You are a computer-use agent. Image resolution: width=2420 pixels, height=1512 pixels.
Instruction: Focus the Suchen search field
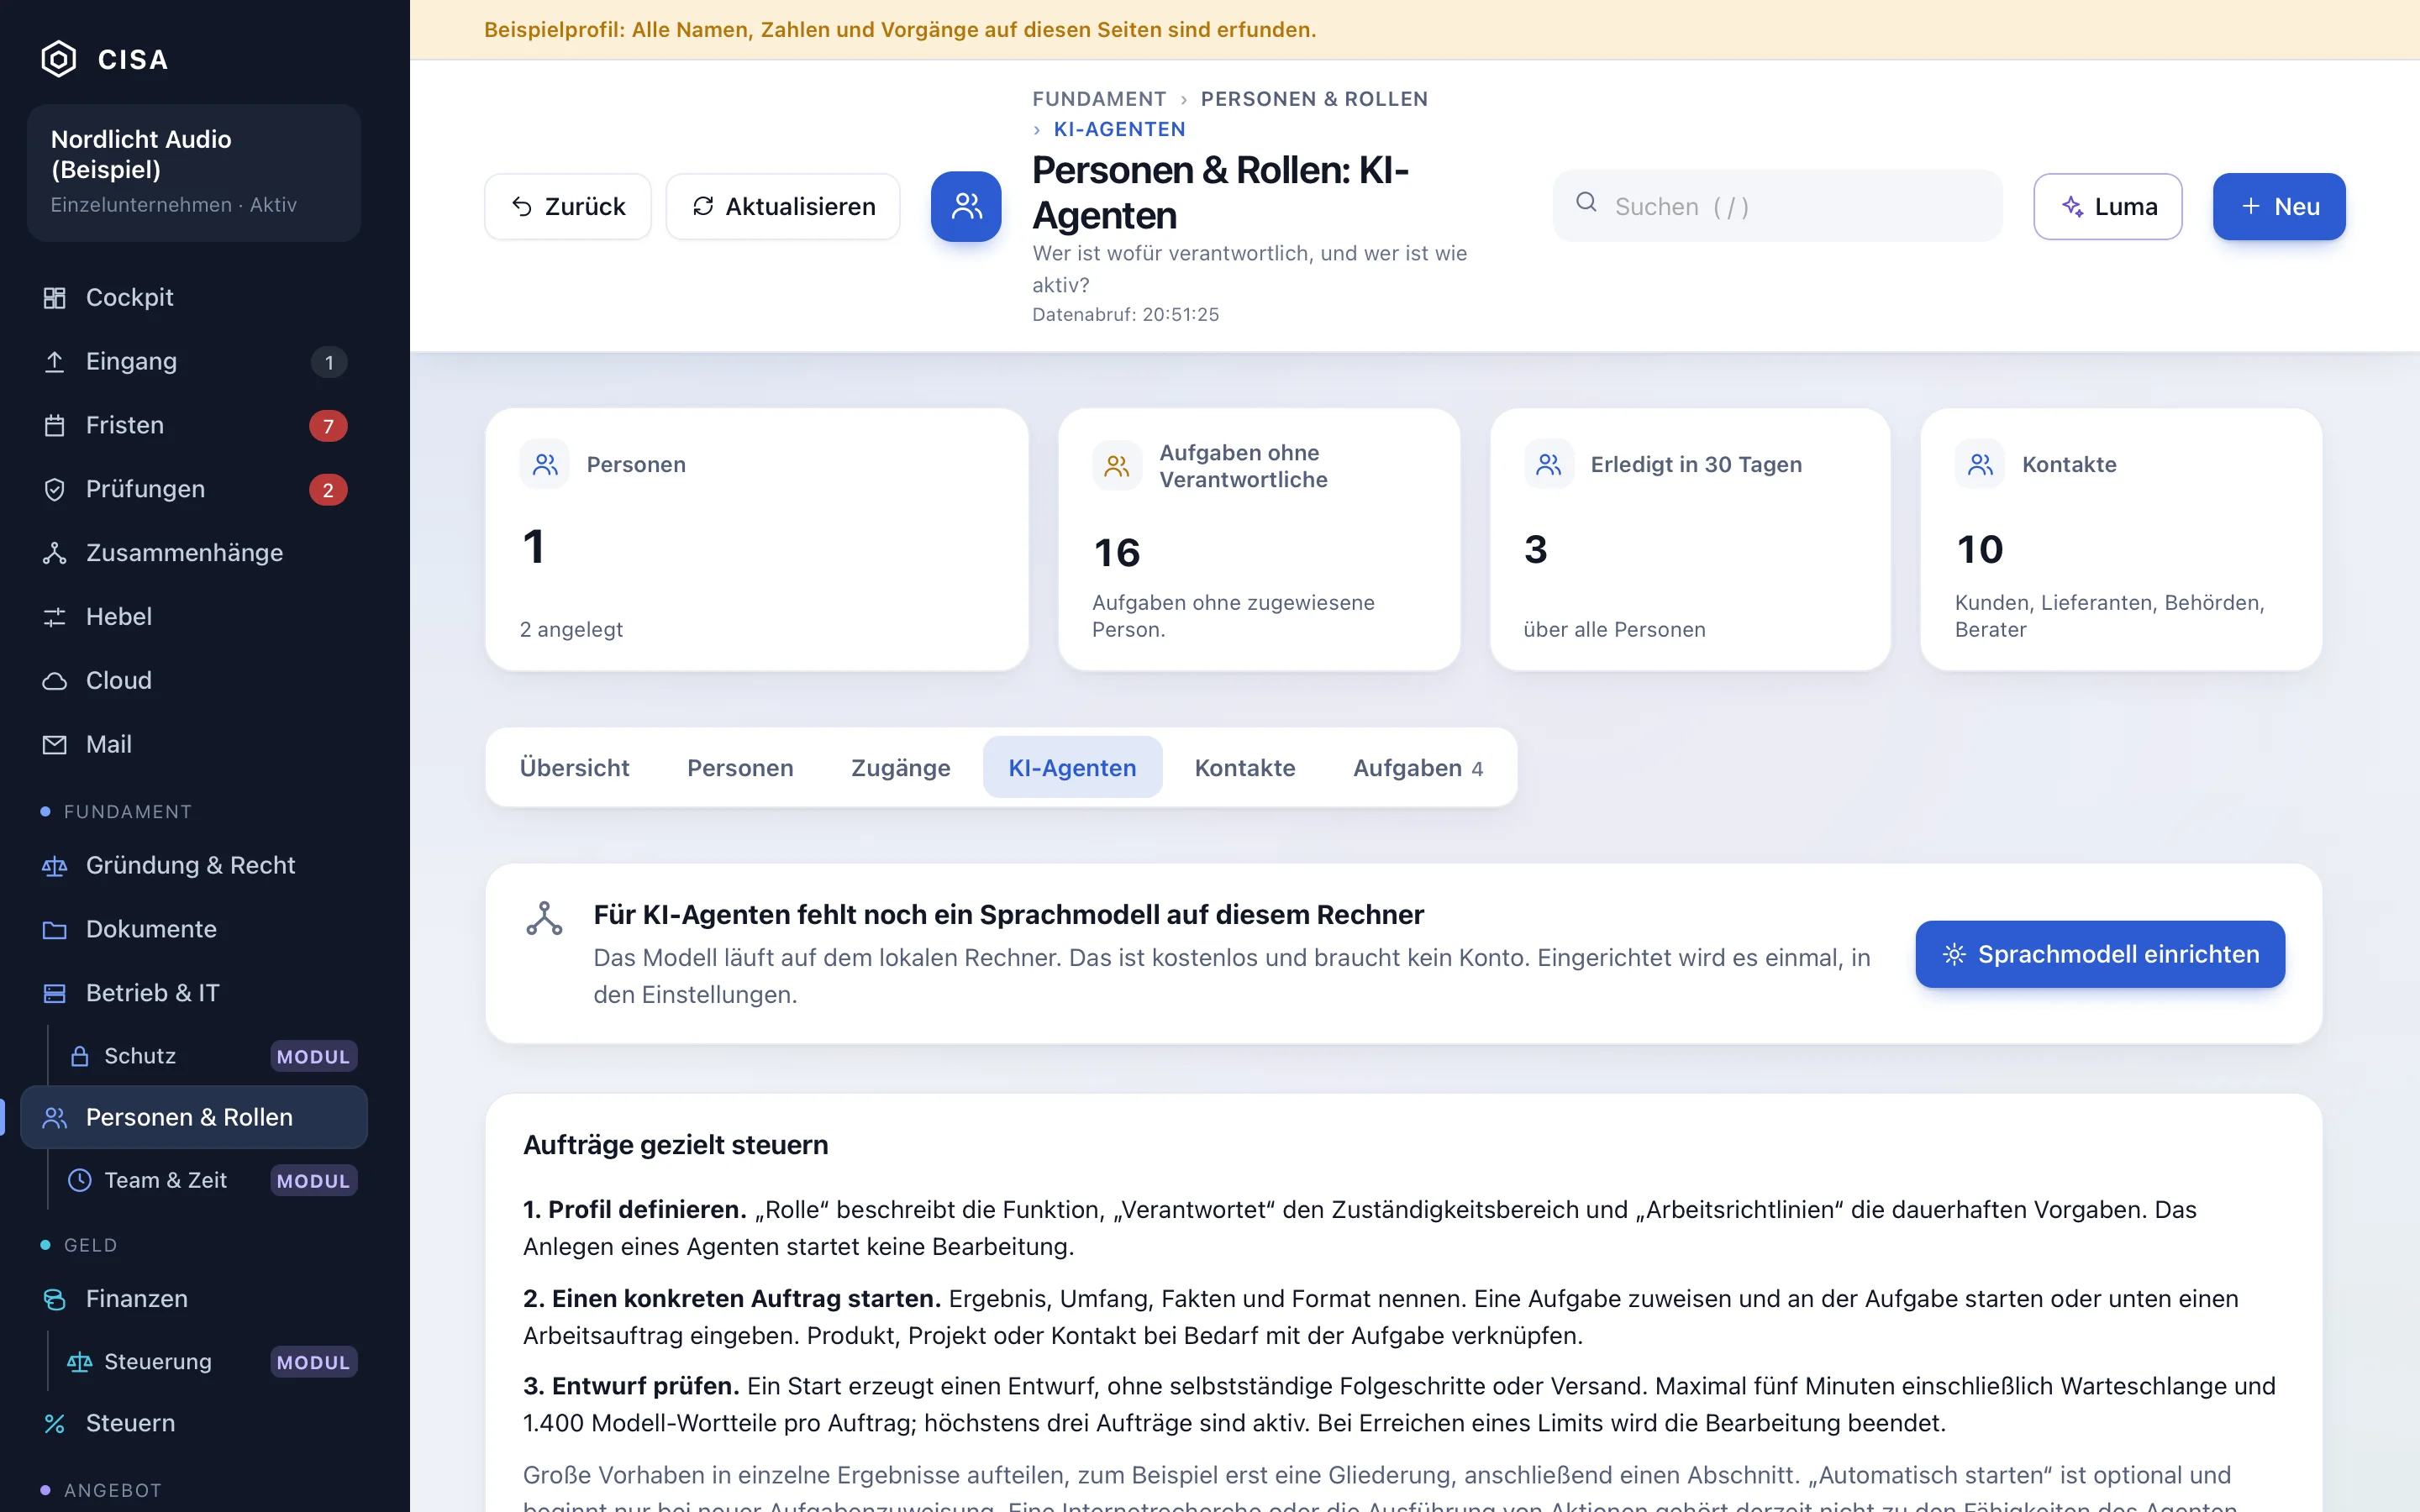click(1777, 206)
